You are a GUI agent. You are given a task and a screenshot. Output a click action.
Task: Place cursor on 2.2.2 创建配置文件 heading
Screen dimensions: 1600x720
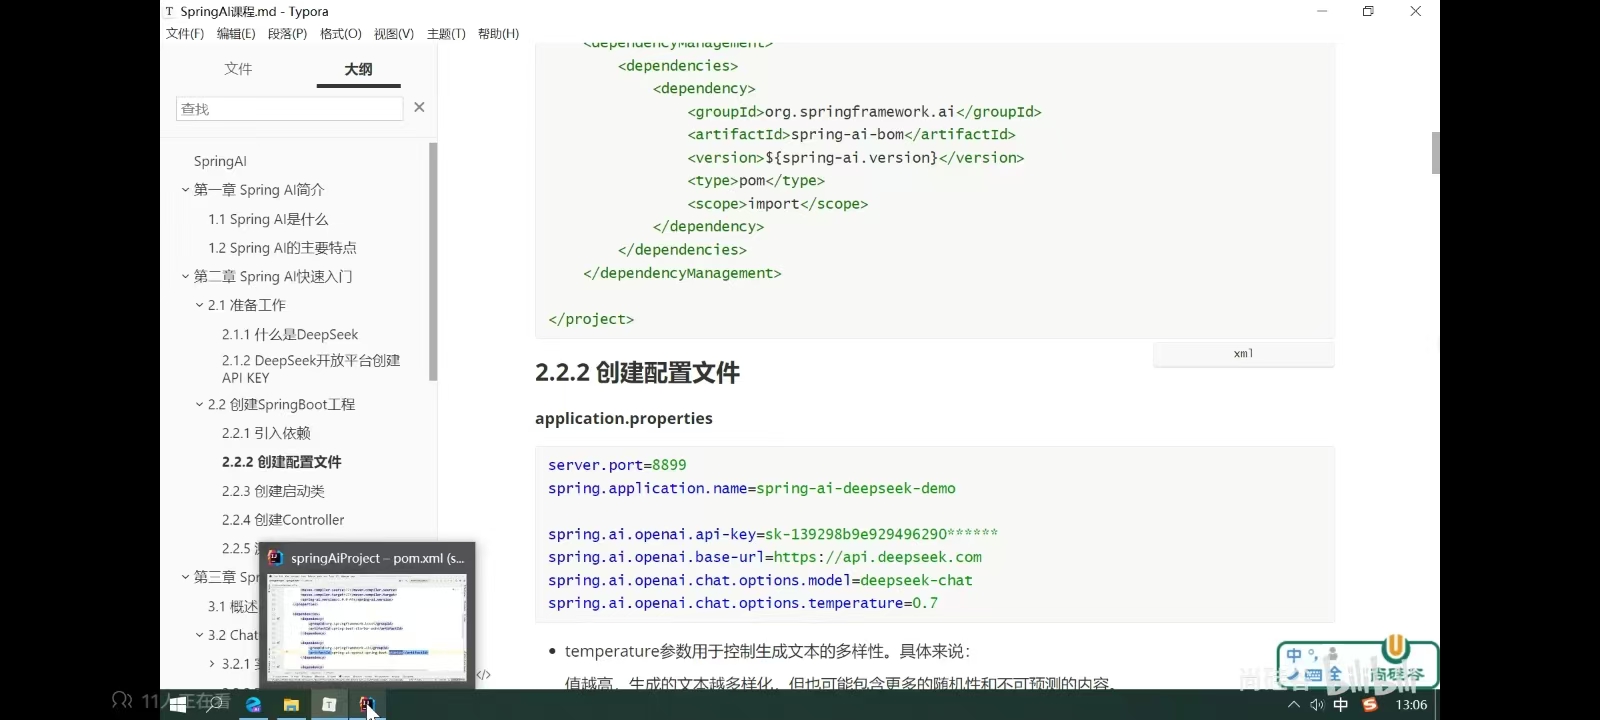coord(637,373)
